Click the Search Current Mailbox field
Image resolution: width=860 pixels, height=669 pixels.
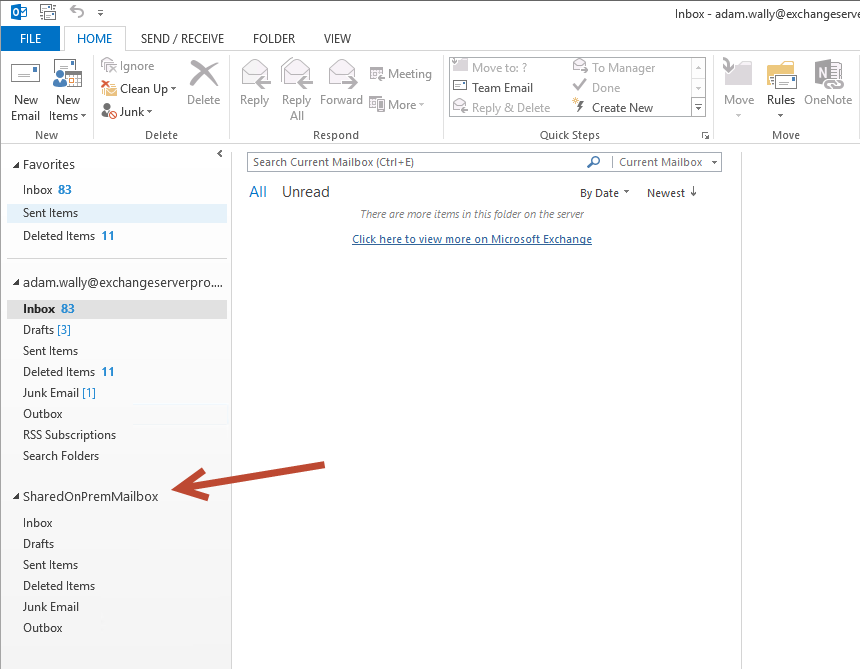417,162
